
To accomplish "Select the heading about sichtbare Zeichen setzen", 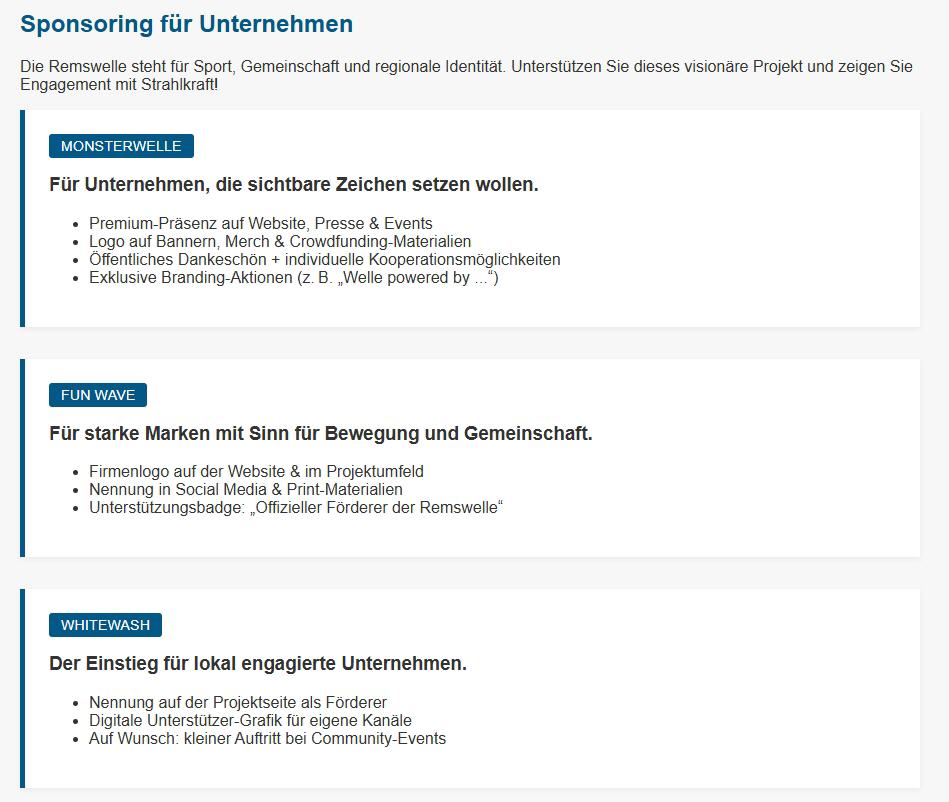I will point(294,184).
